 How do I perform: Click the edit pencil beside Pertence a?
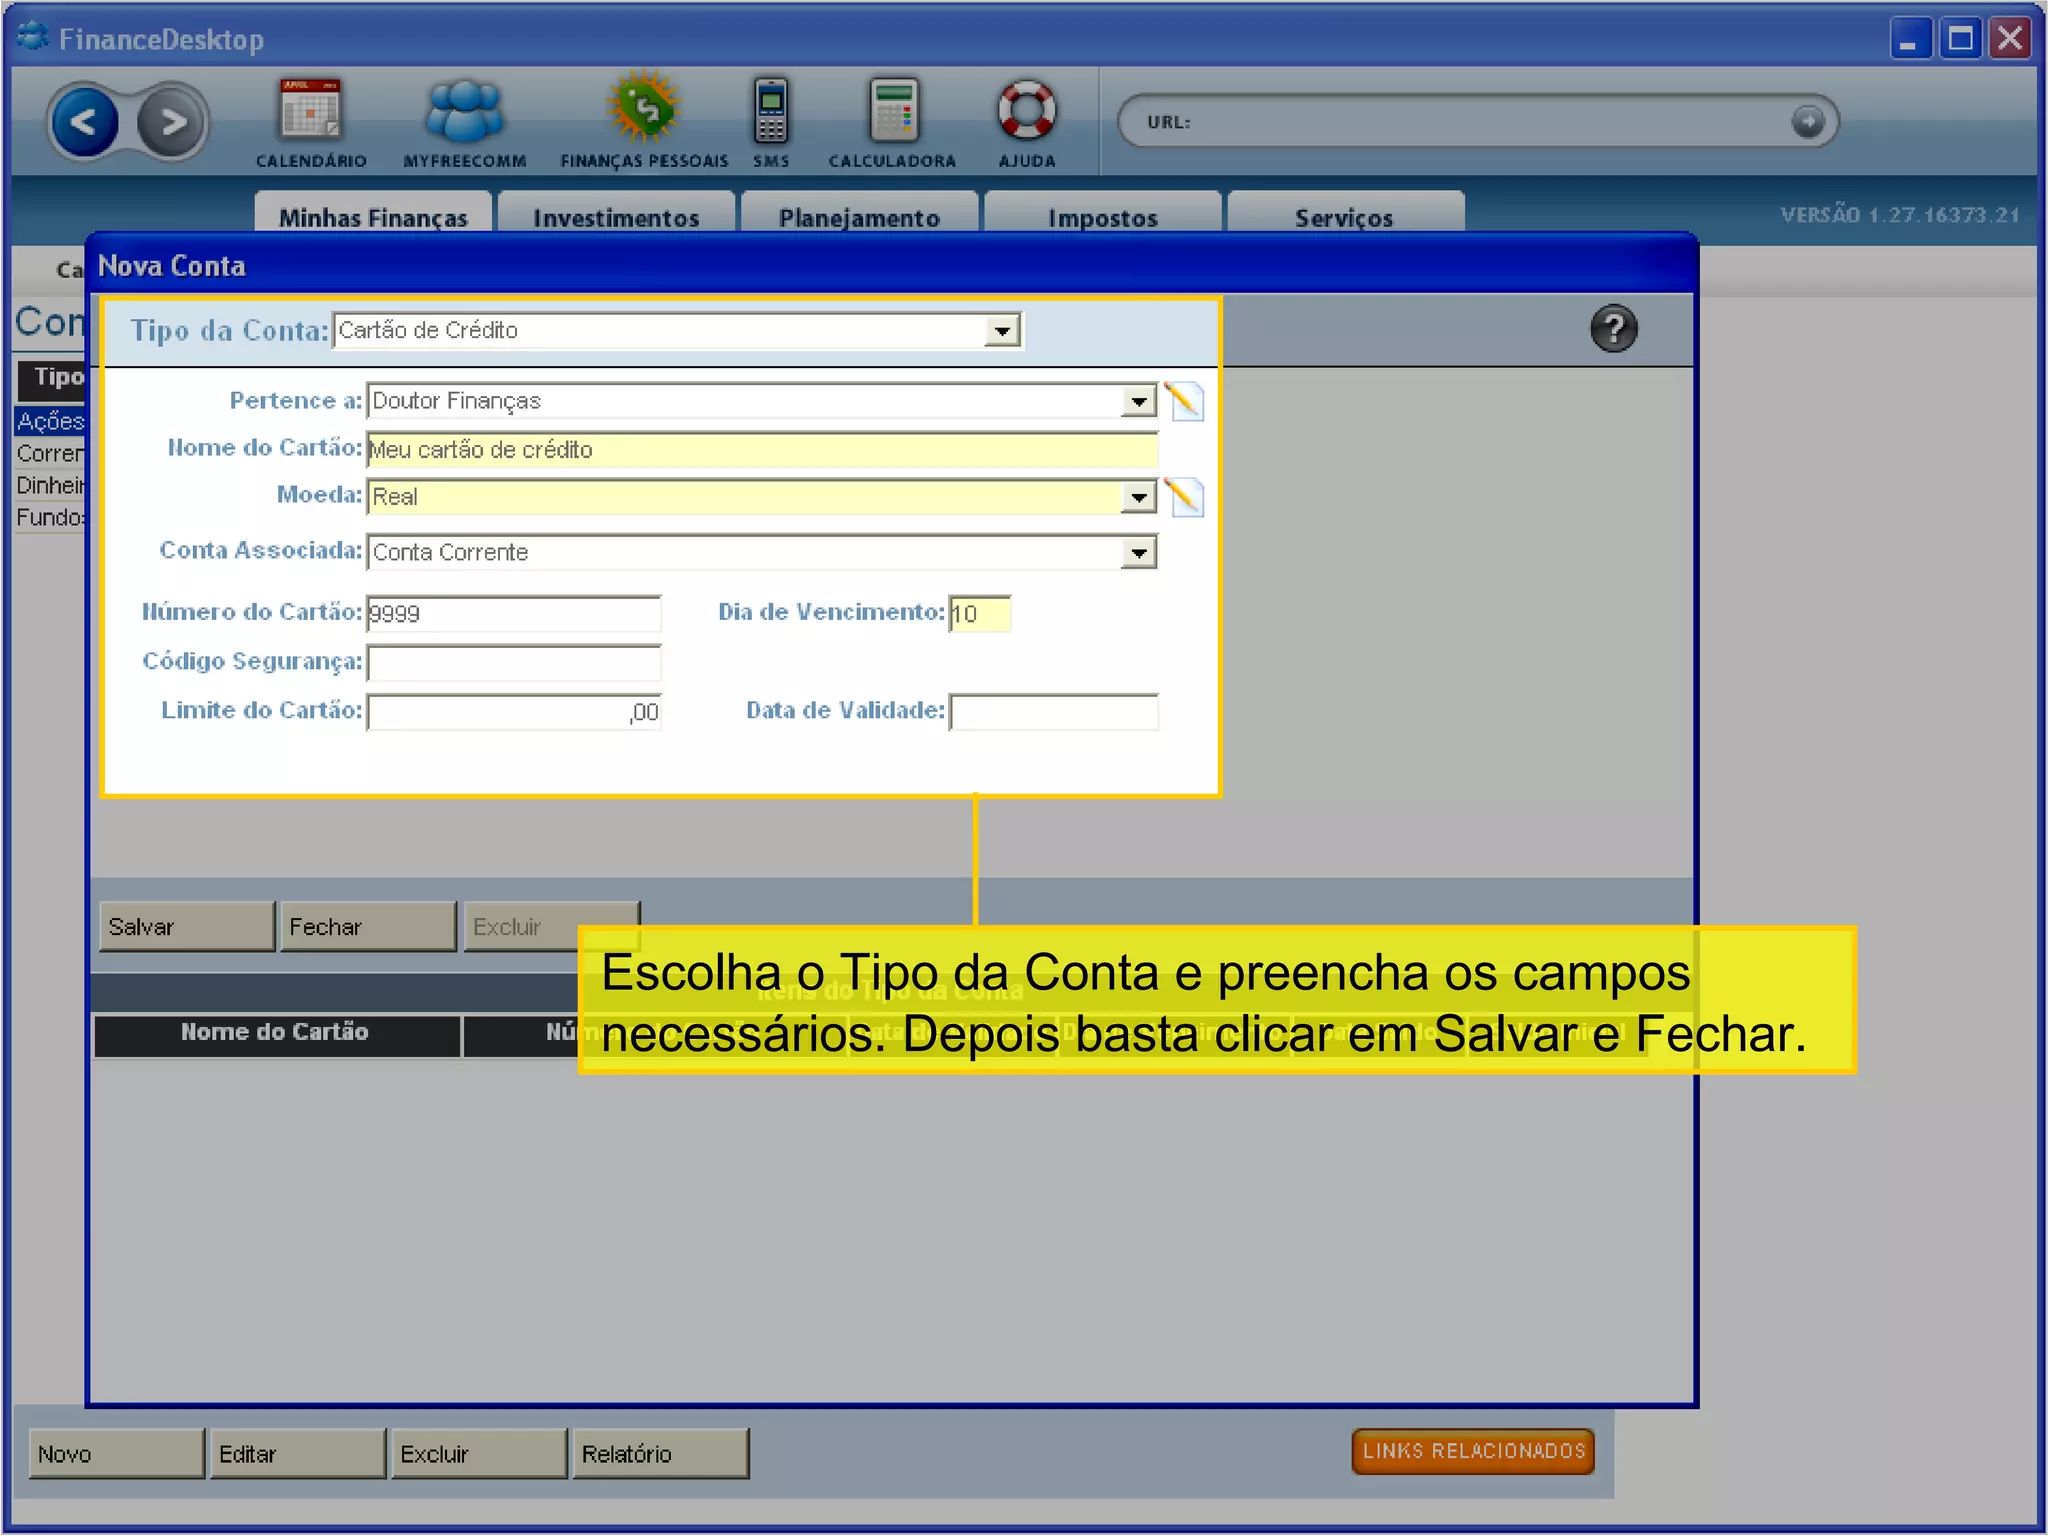pos(1185,402)
